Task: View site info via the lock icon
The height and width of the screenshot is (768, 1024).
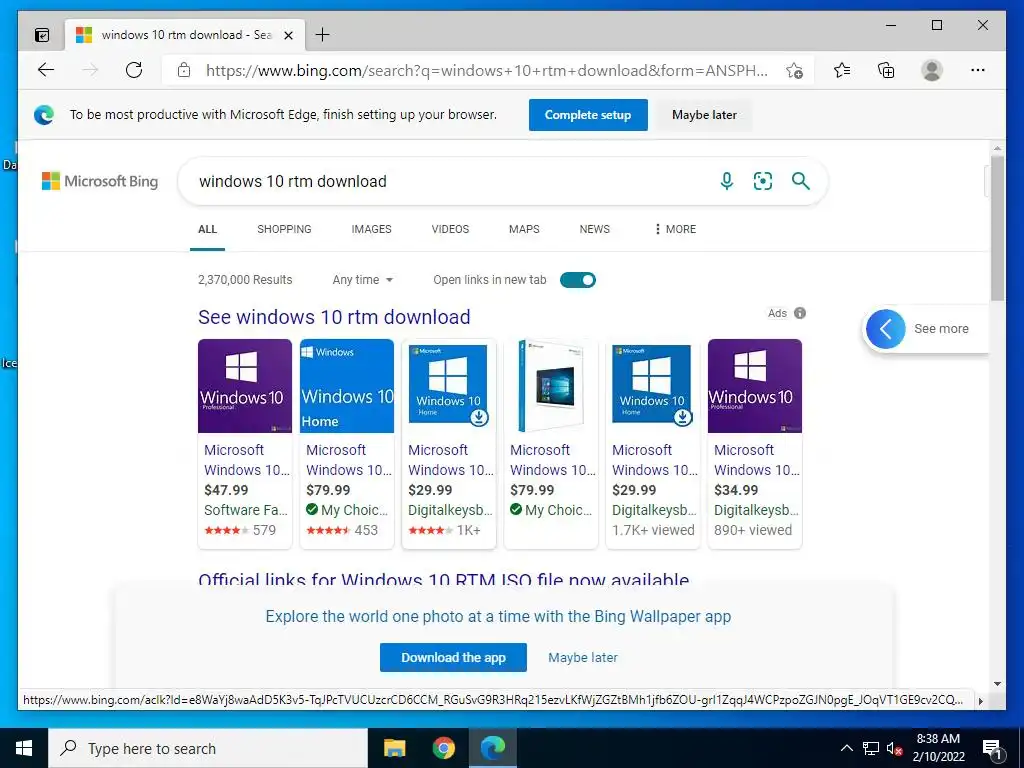Action: [x=184, y=70]
